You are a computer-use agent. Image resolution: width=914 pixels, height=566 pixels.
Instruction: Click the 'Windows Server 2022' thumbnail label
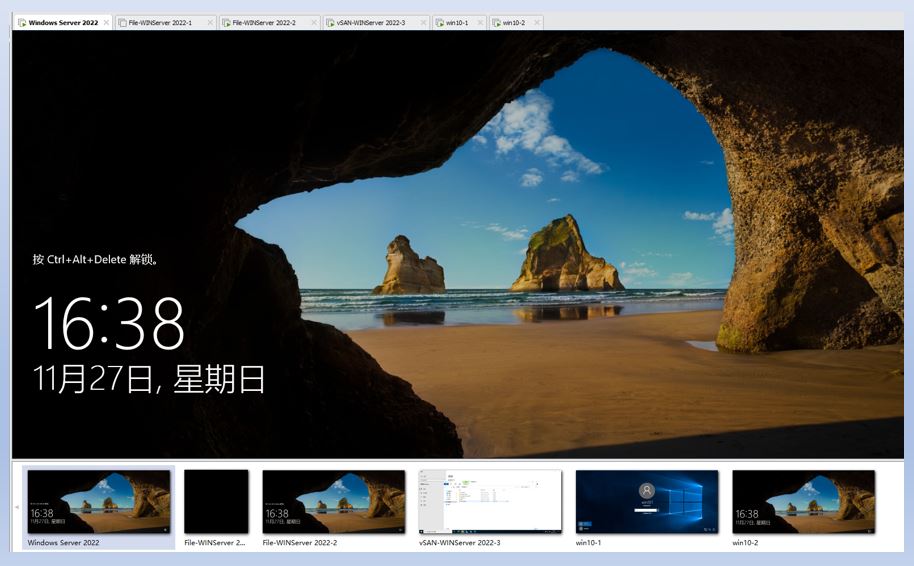(64, 542)
